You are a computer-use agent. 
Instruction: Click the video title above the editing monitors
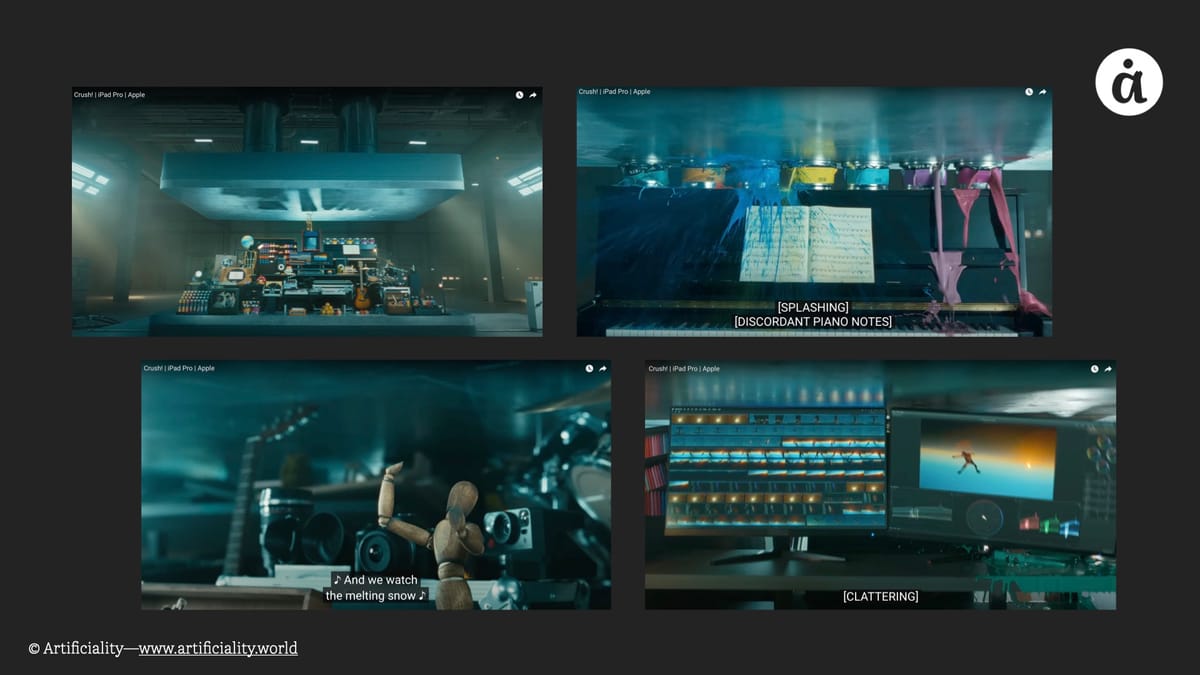[684, 369]
